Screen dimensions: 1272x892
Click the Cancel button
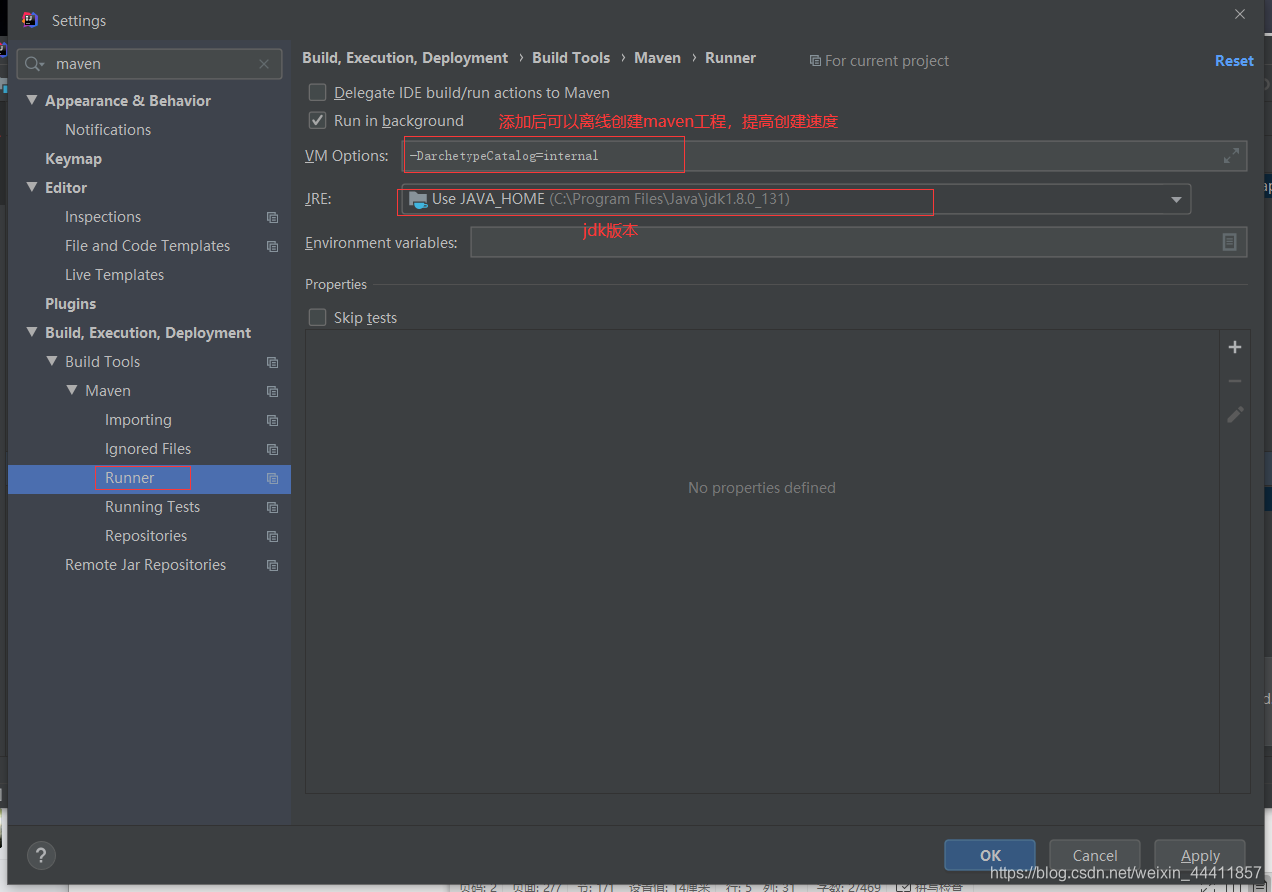pyautogui.click(x=1095, y=855)
